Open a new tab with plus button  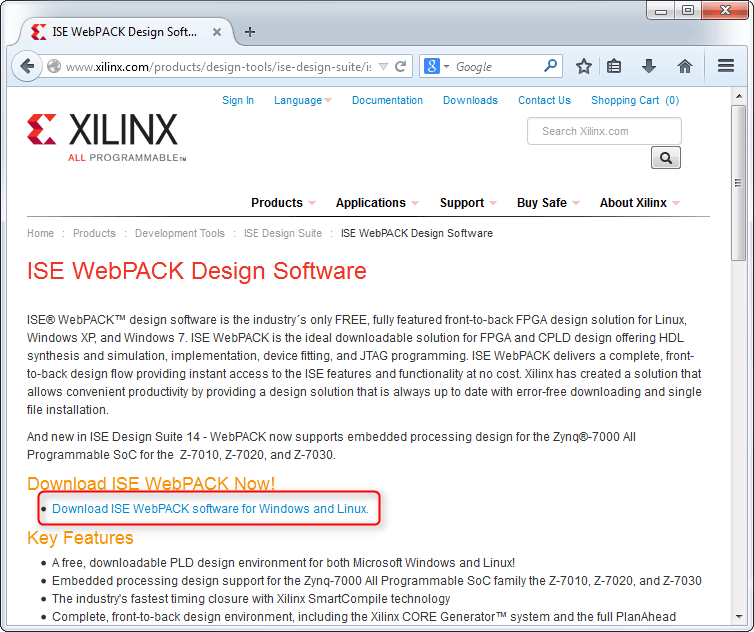click(x=250, y=32)
